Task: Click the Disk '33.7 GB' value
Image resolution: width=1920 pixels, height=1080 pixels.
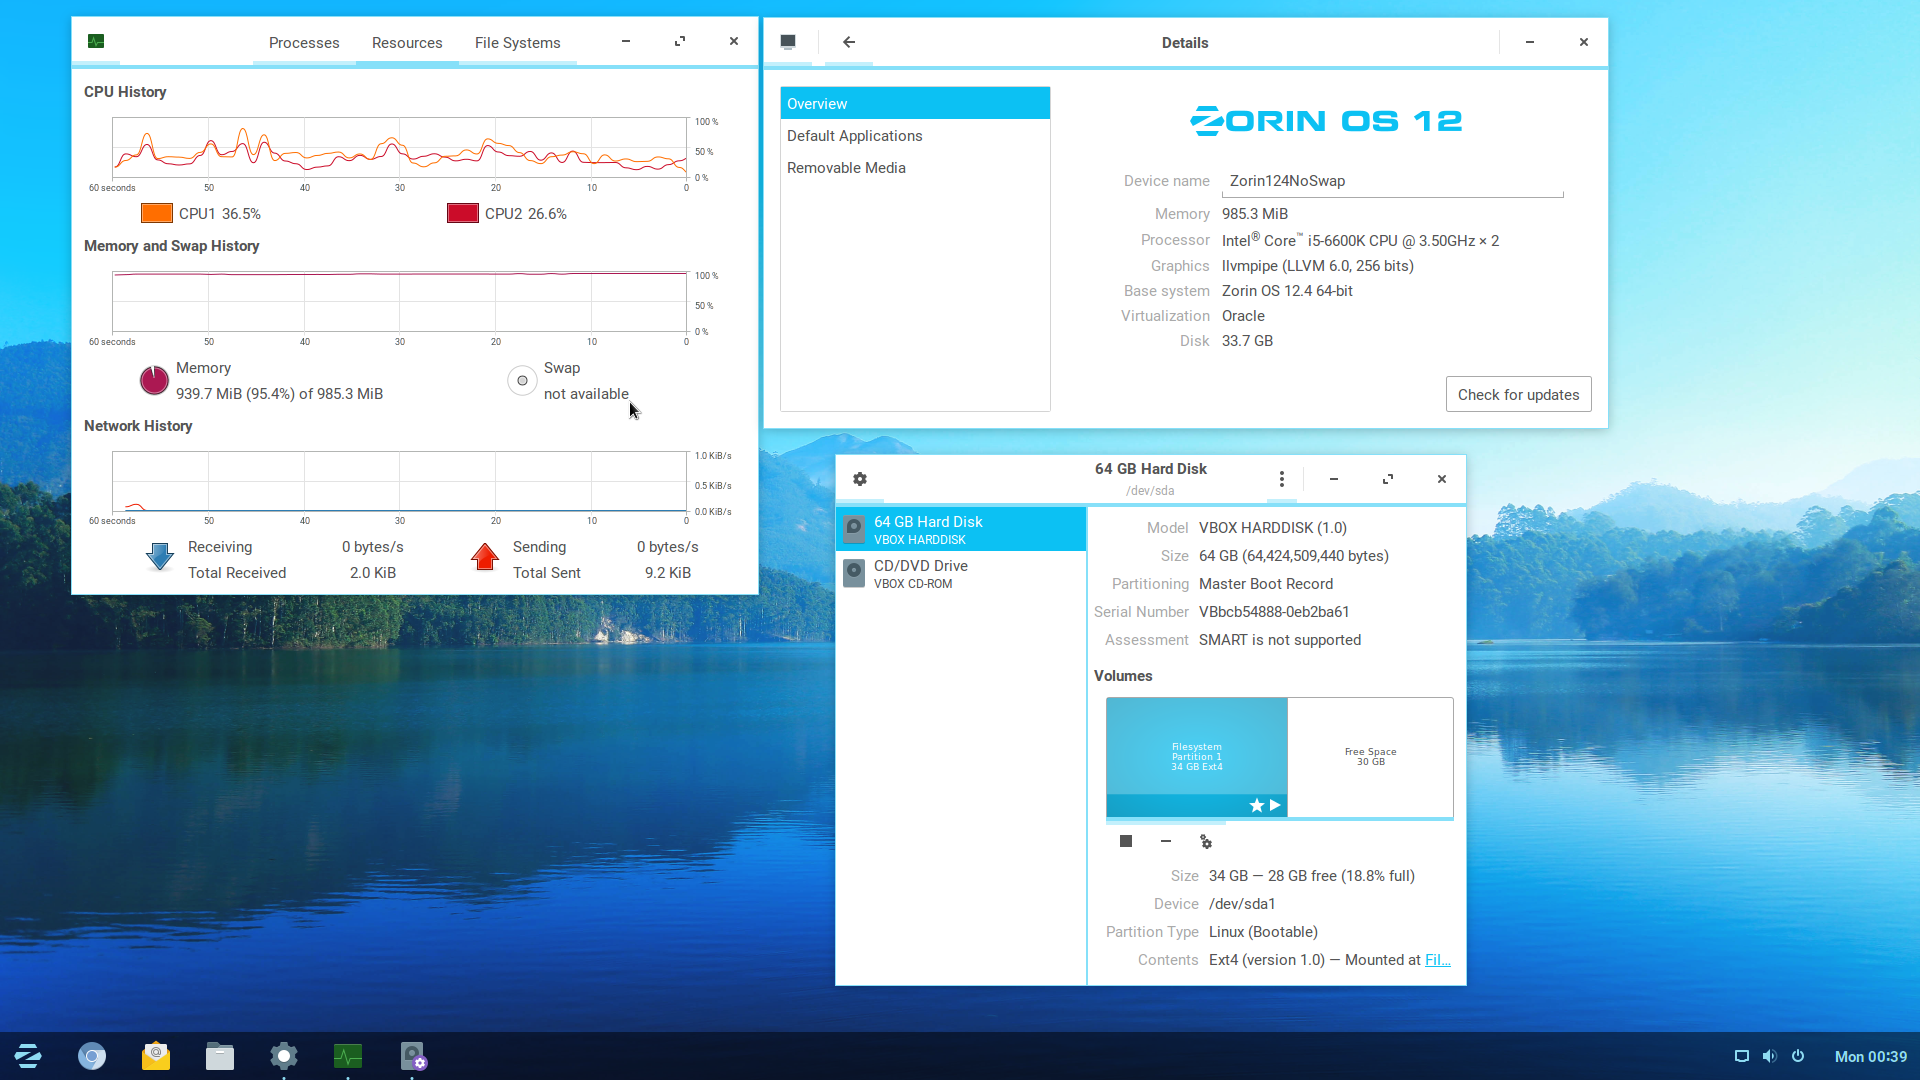Action: (x=1247, y=340)
